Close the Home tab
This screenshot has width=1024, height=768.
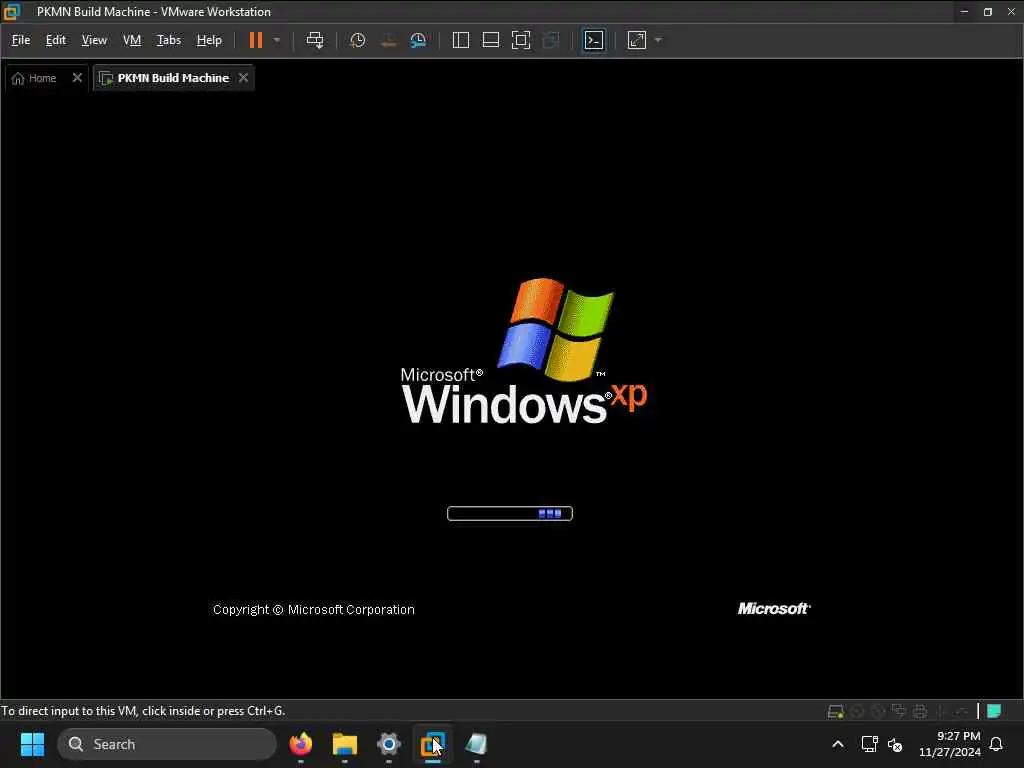pos(77,78)
